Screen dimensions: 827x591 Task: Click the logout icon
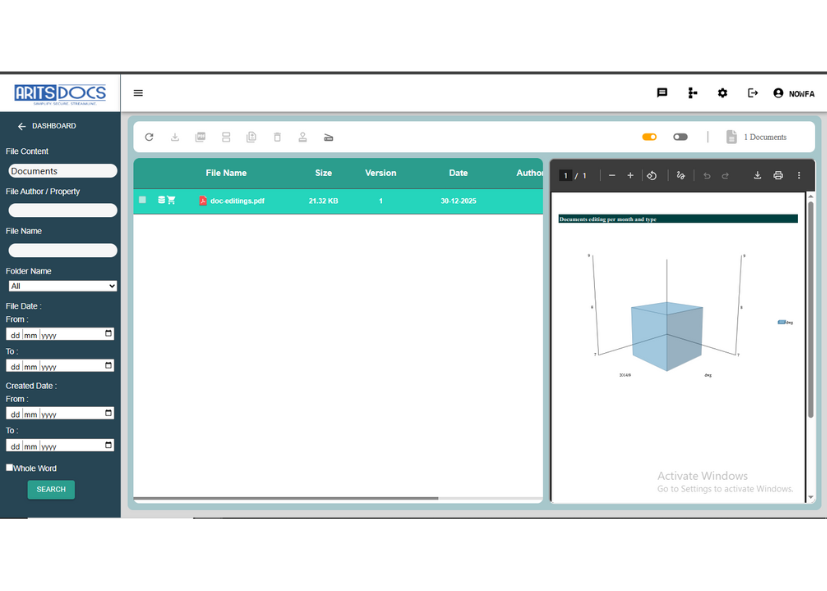tap(753, 93)
